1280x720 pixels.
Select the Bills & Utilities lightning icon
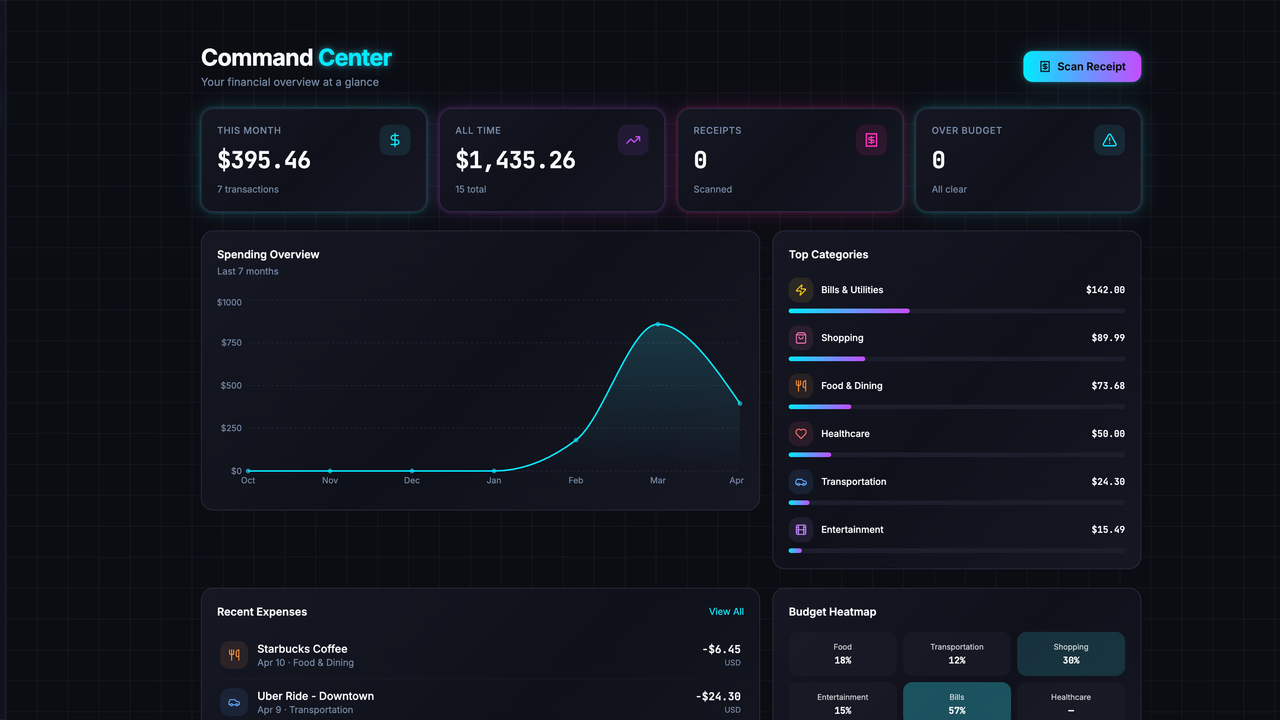pyautogui.click(x=801, y=290)
